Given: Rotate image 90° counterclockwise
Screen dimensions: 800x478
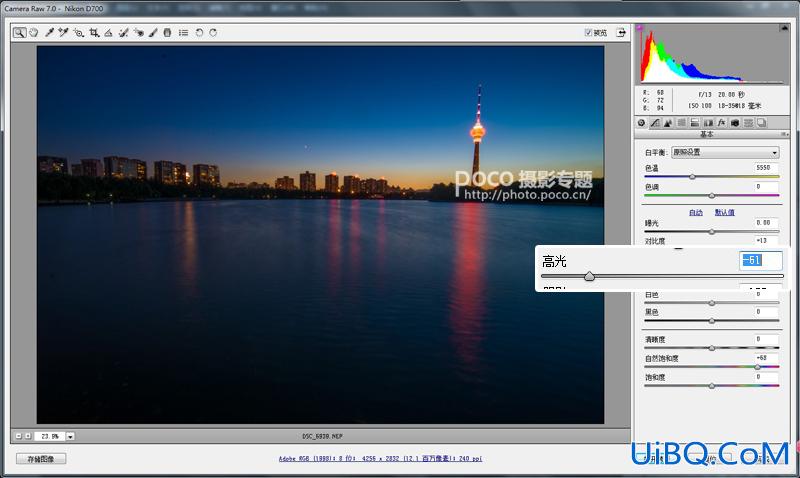Looking at the screenshot, I should click(199, 33).
